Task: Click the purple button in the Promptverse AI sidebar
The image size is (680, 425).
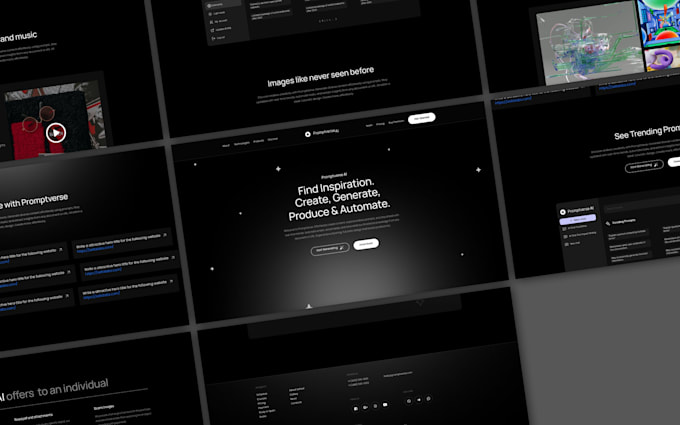Action: 578,219
